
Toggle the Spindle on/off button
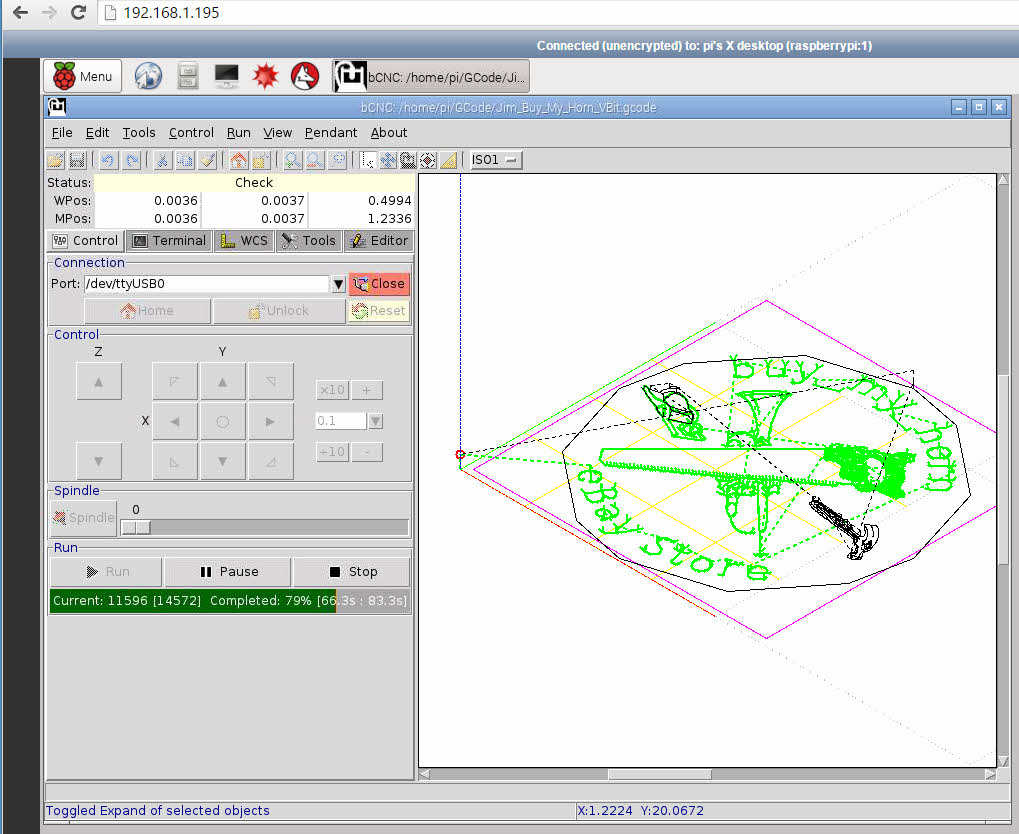(x=84, y=517)
